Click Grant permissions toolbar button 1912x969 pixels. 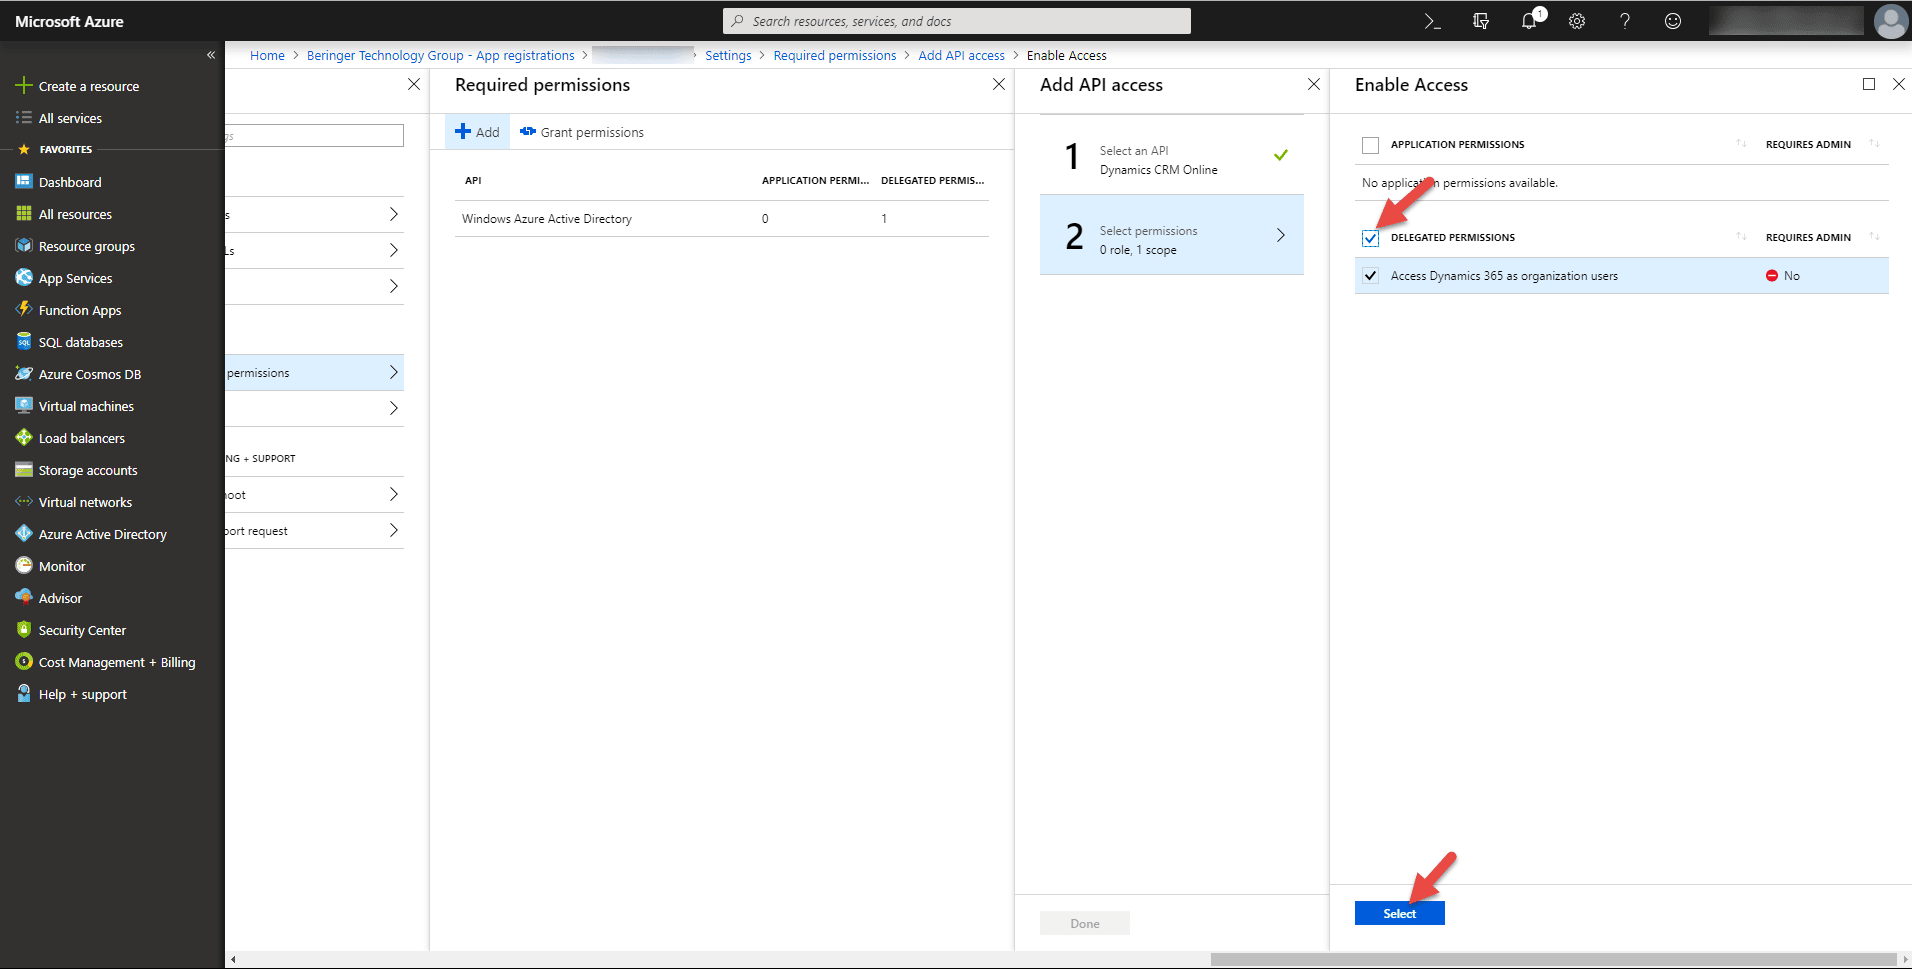(x=582, y=132)
